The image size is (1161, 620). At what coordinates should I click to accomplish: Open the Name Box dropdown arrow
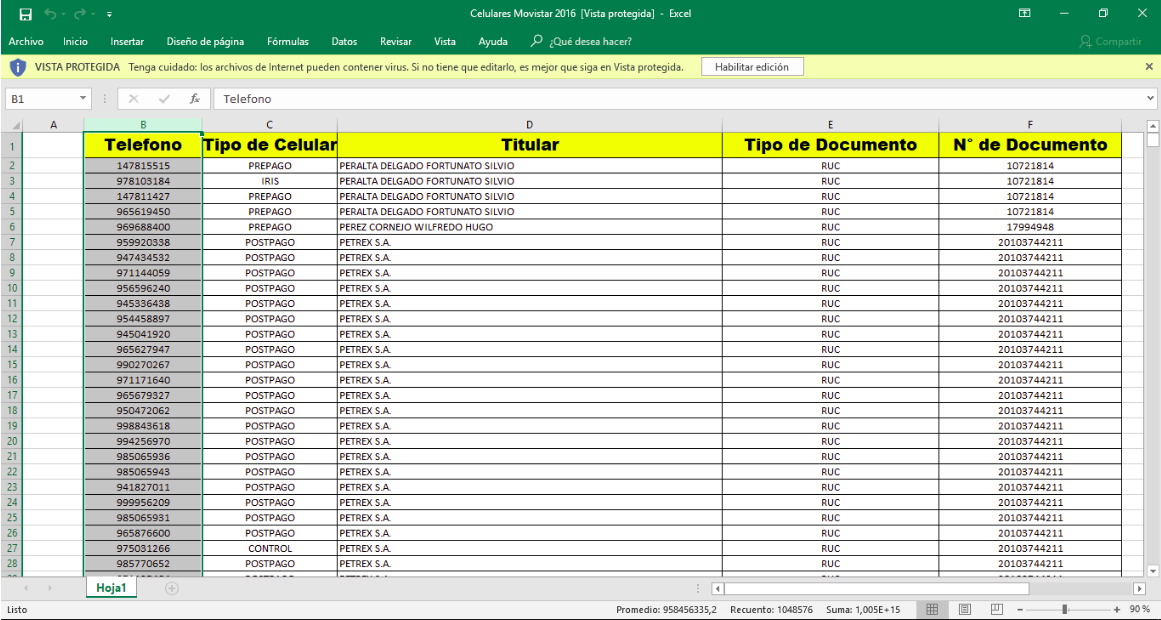[x=83, y=99]
